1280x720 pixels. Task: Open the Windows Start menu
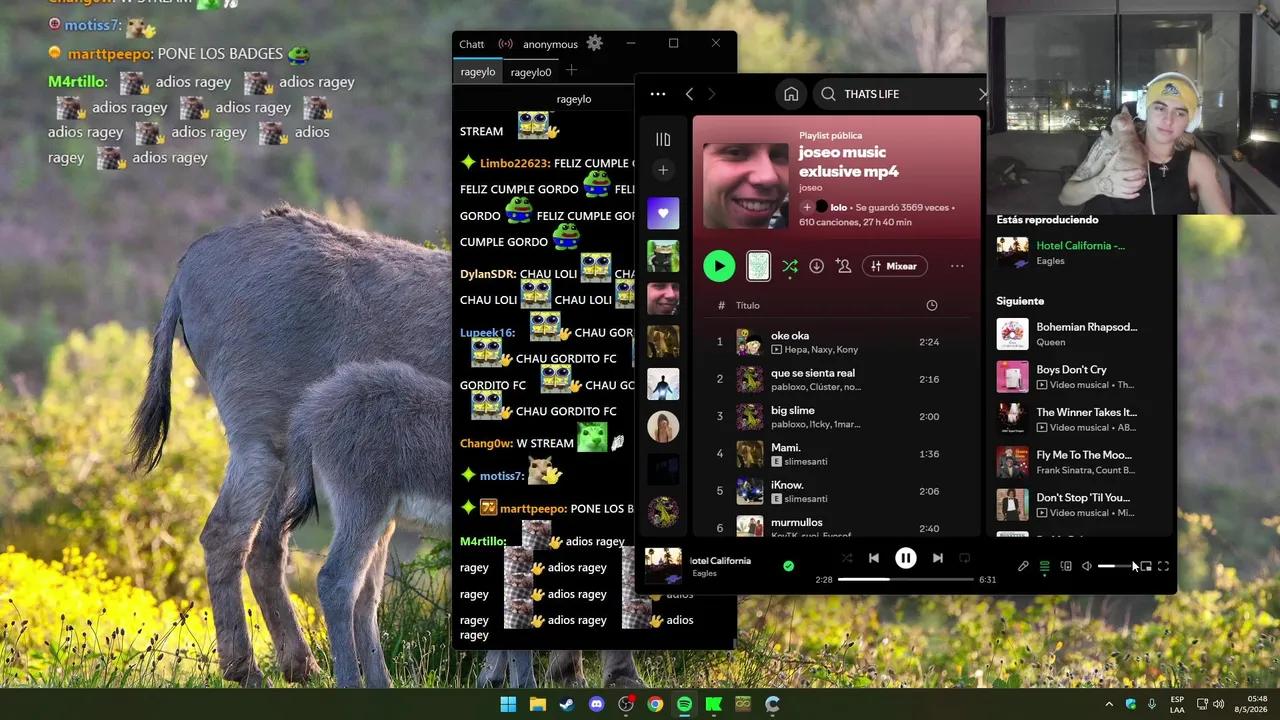[508, 704]
